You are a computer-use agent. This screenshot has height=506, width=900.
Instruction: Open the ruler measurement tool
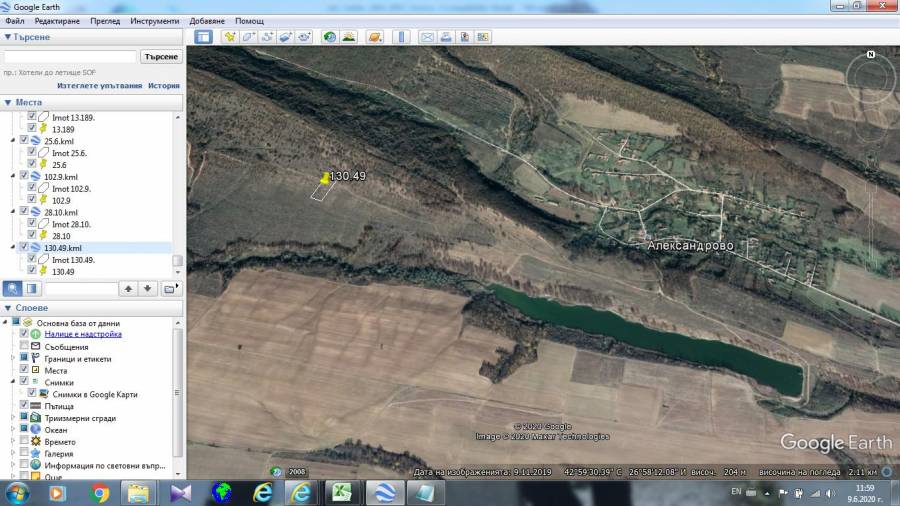coord(402,37)
